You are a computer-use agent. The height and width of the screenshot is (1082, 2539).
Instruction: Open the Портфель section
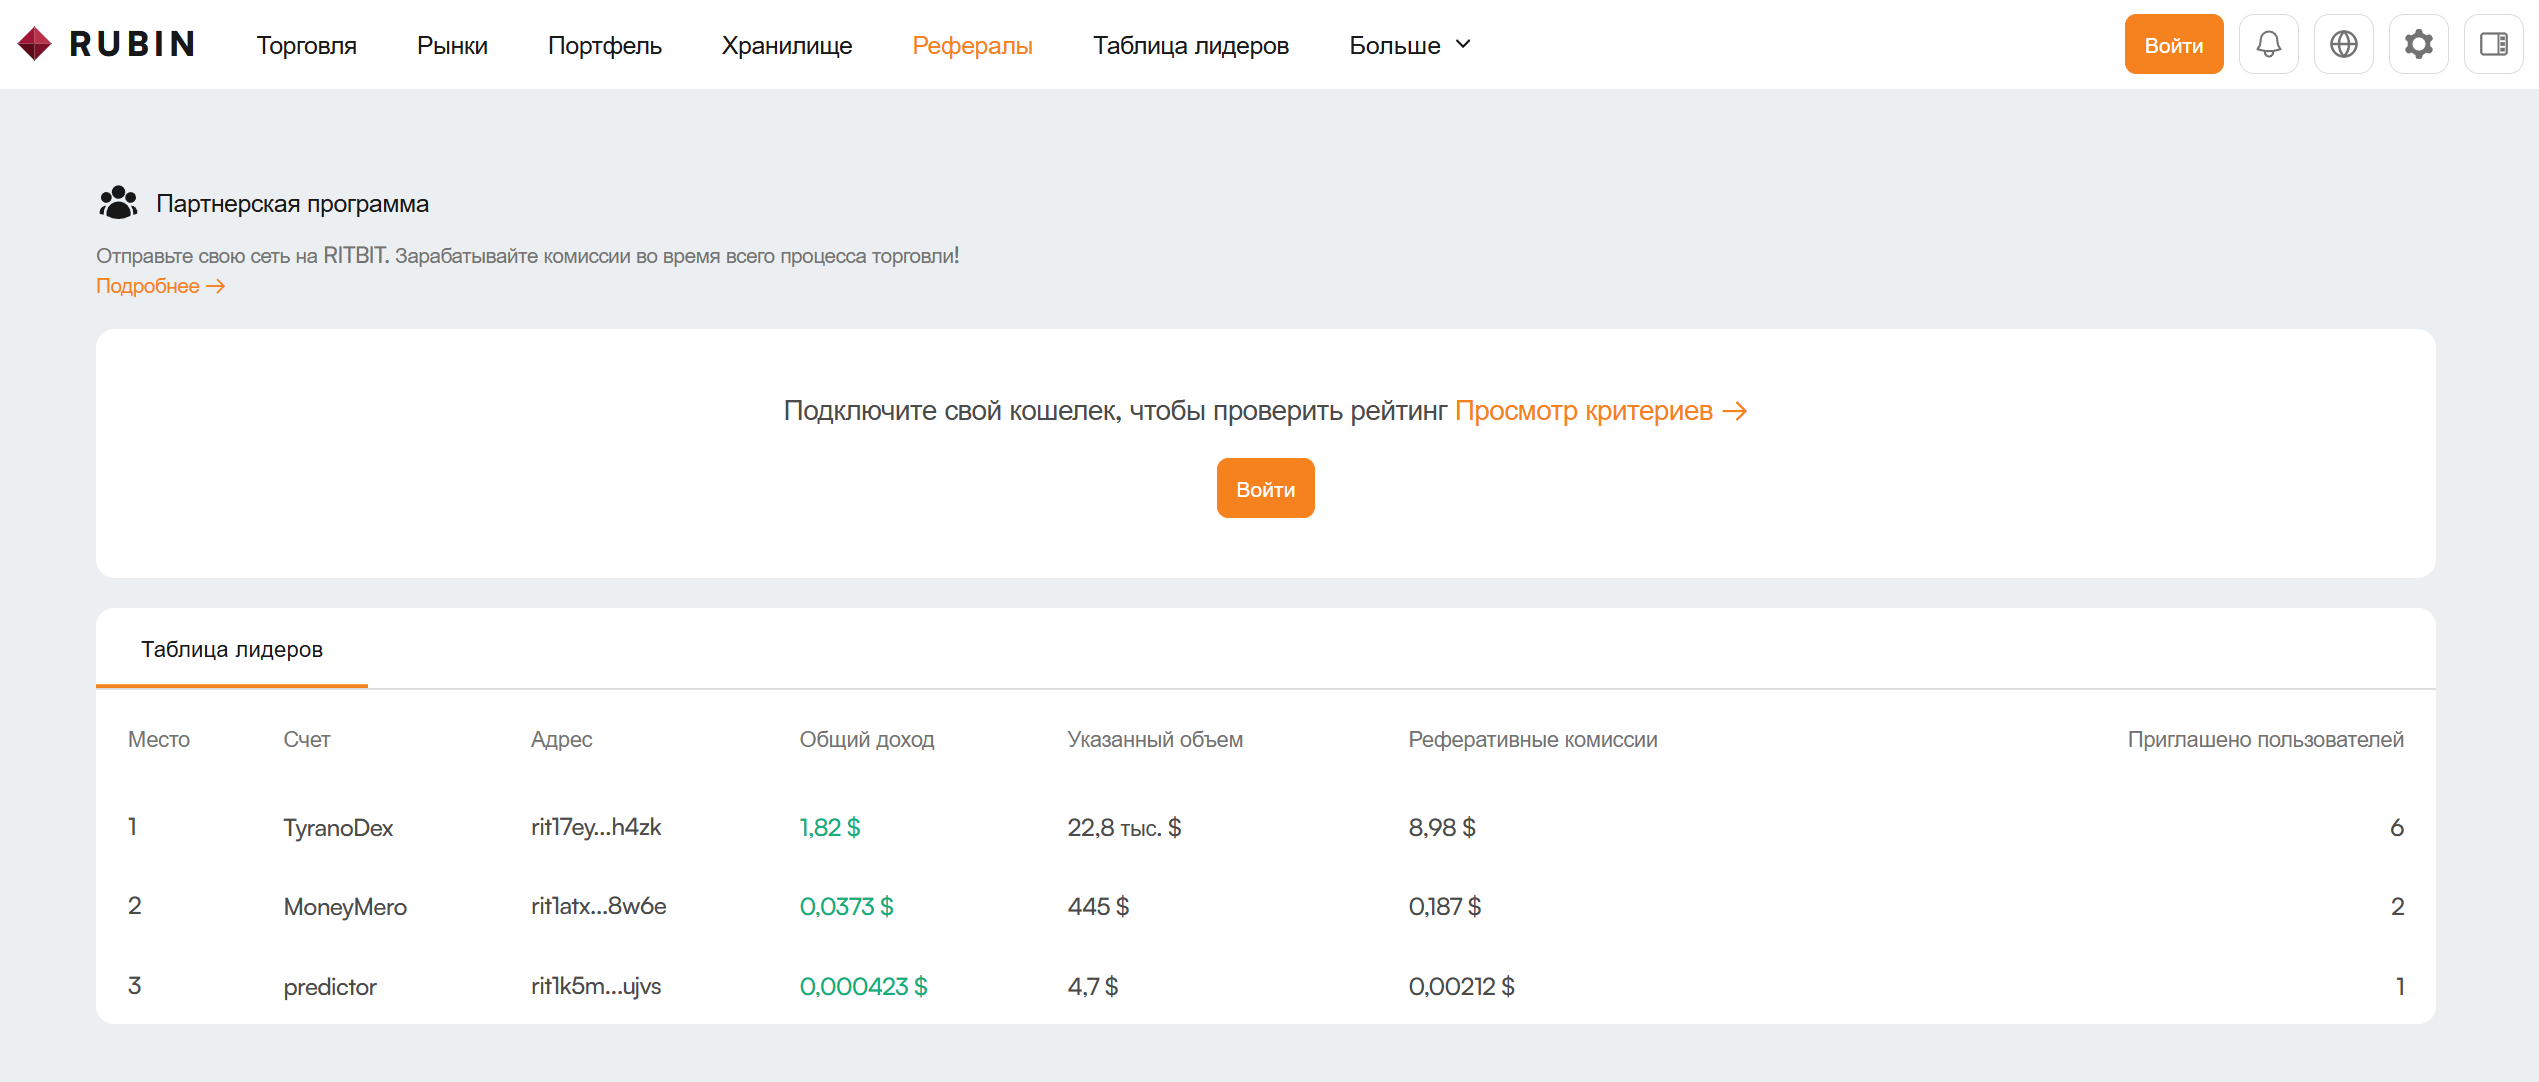[x=605, y=45]
